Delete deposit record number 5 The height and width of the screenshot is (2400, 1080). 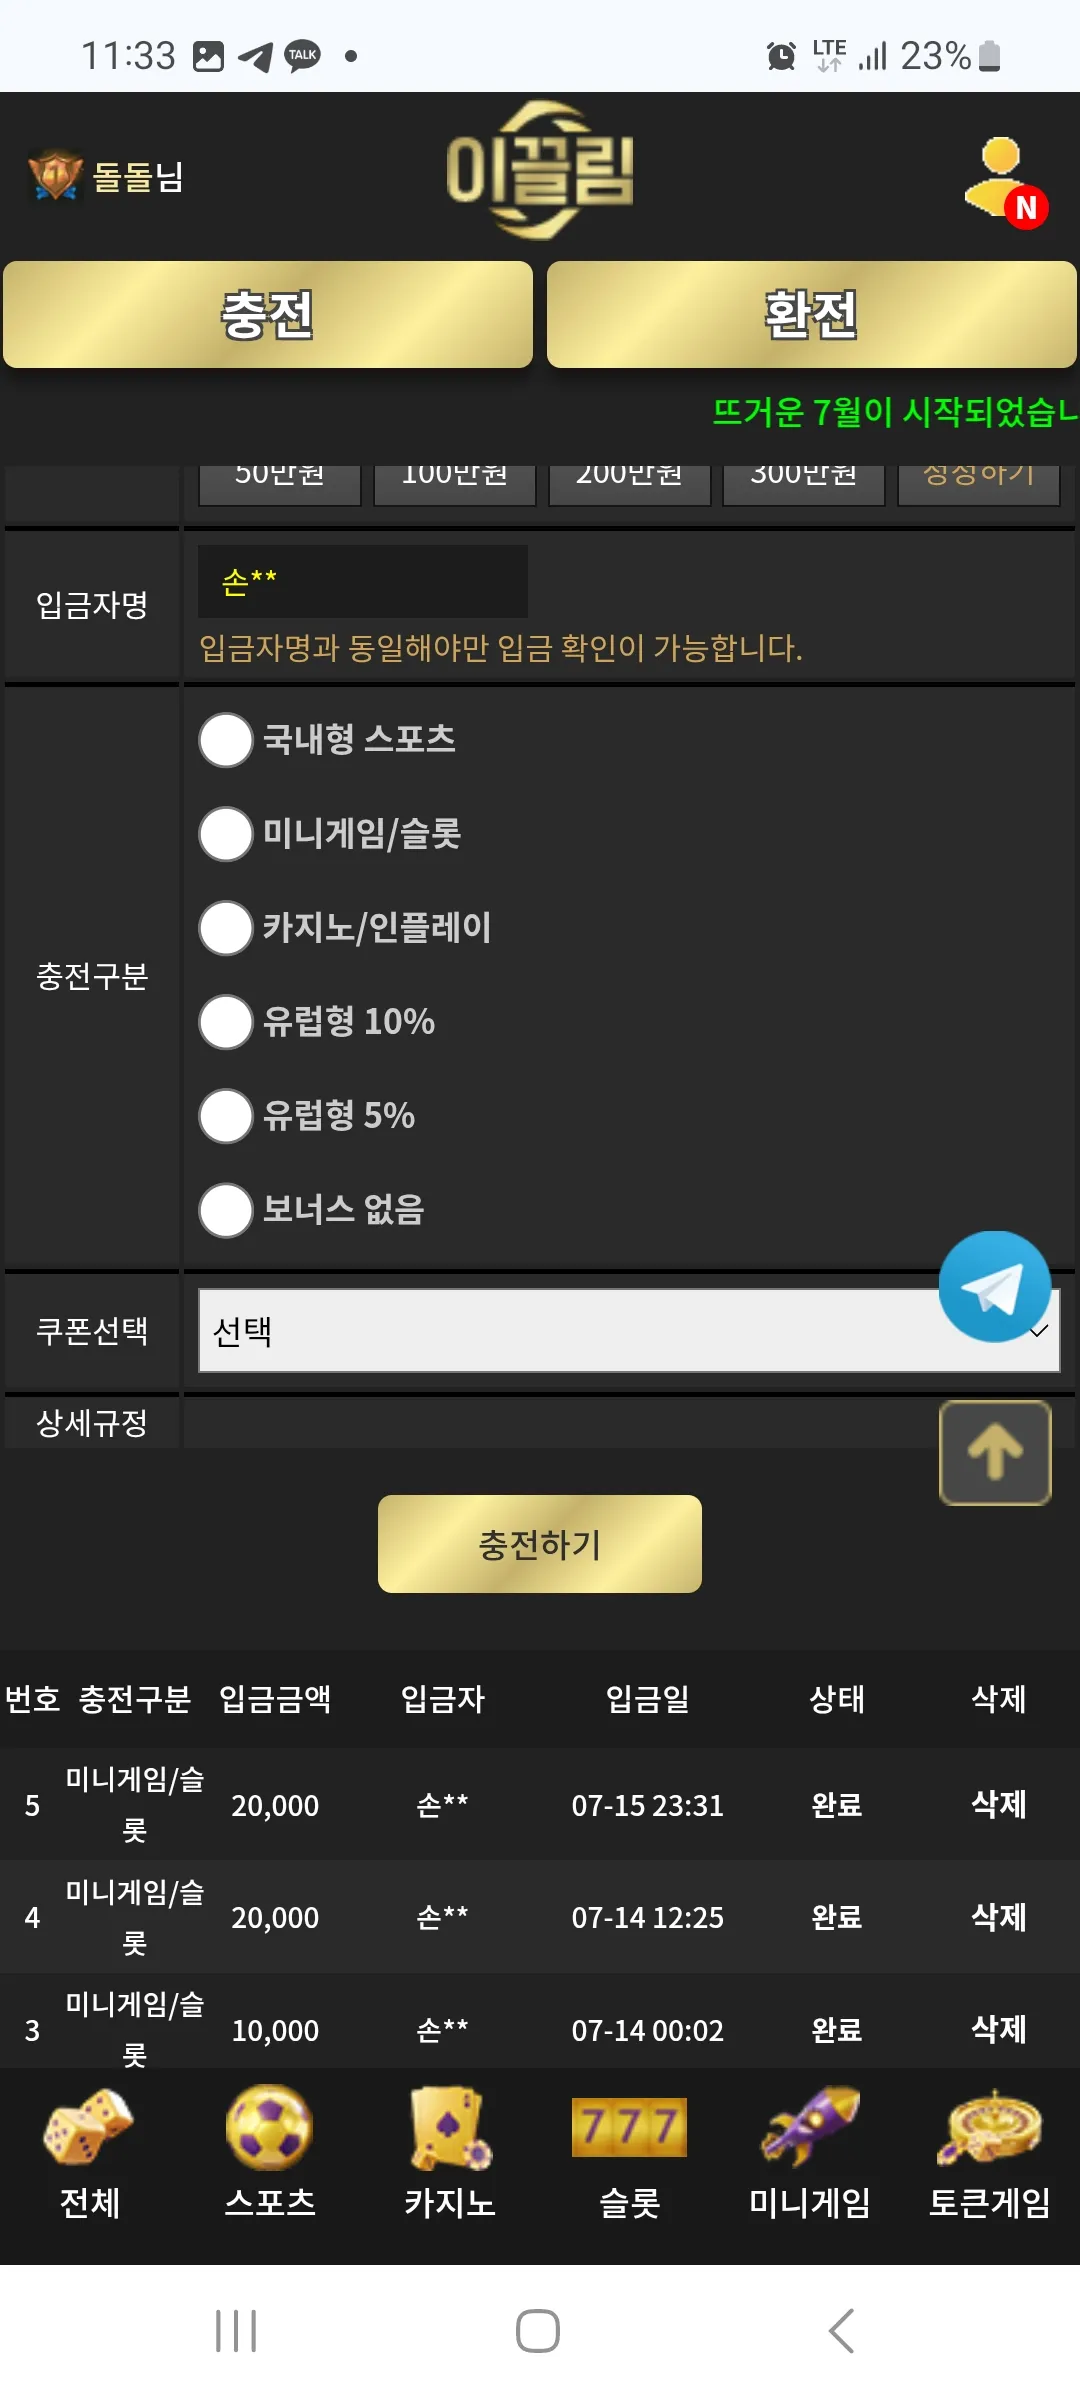coord(999,1804)
